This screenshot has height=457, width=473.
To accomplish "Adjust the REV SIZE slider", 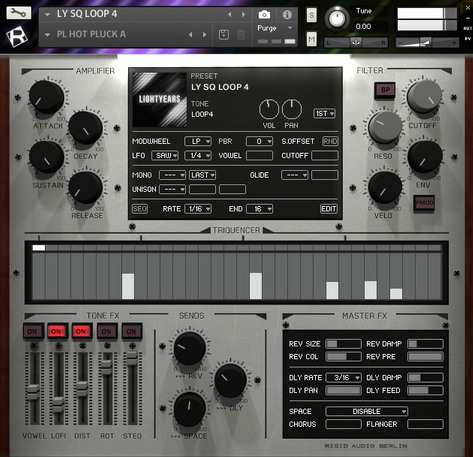I will (343, 344).
